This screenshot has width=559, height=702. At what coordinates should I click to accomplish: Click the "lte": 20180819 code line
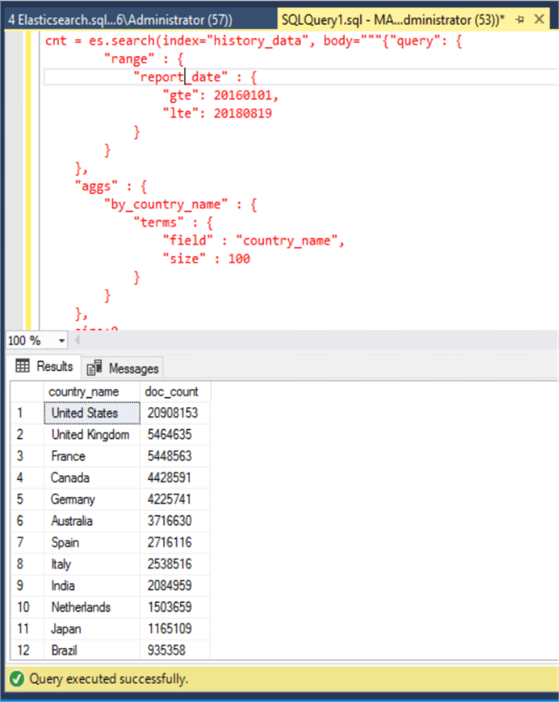pyautogui.click(x=217, y=113)
